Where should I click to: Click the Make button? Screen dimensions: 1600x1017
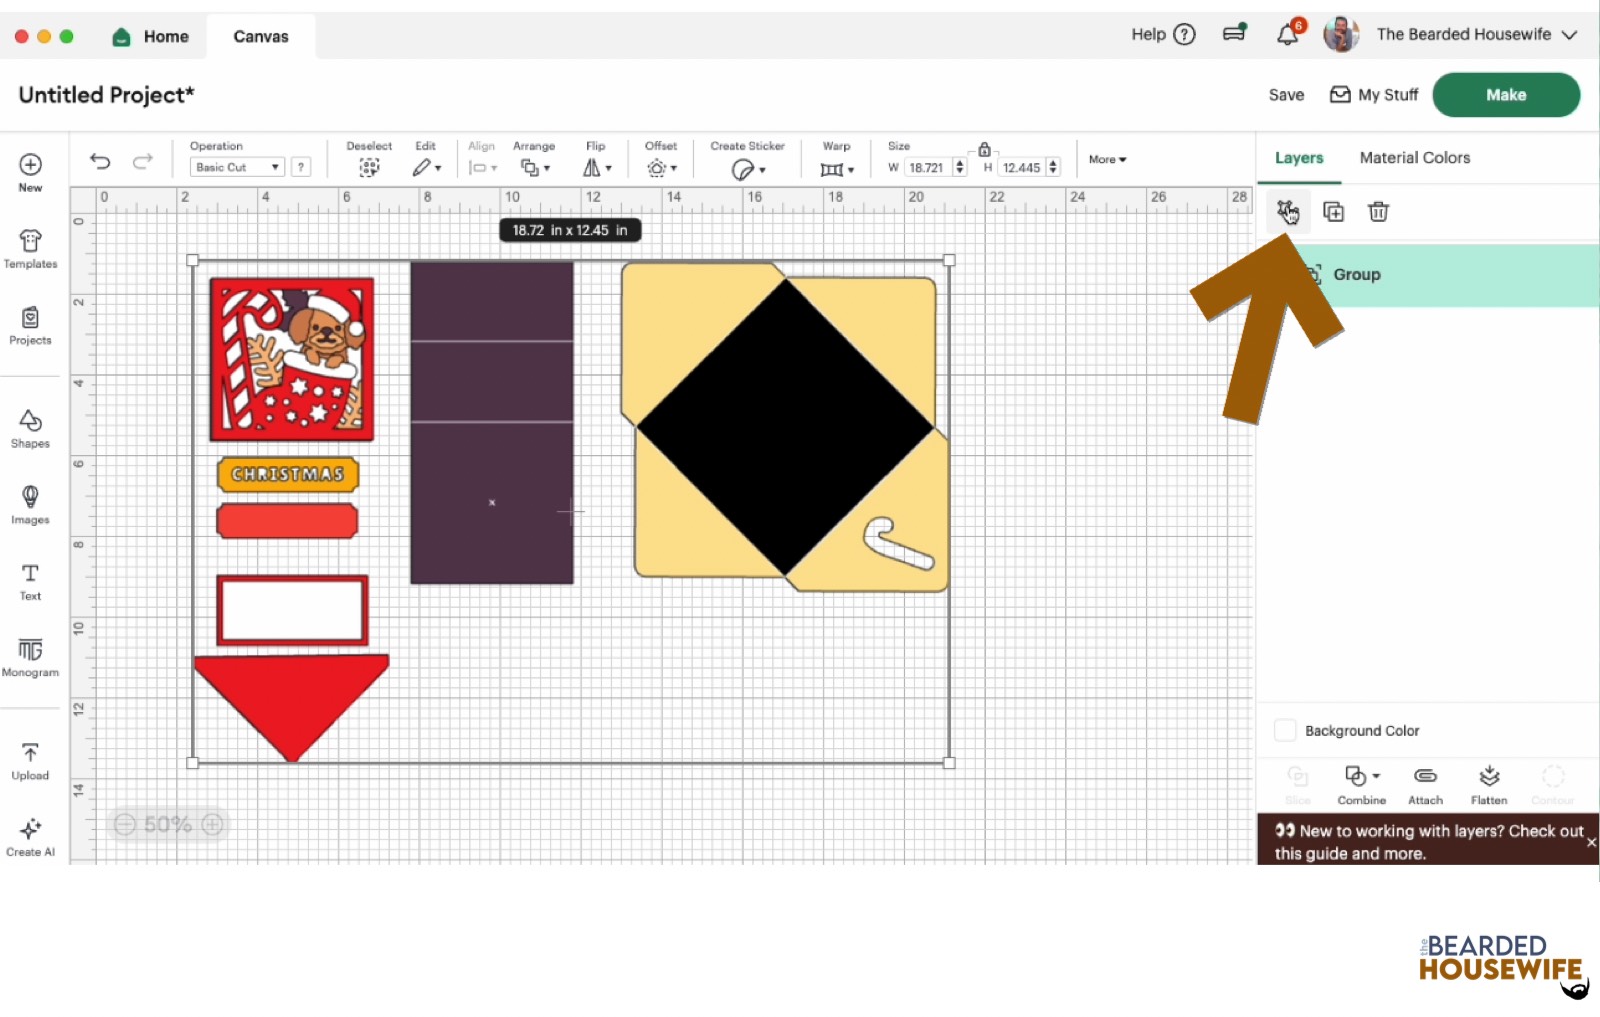pyautogui.click(x=1505, y=94)
